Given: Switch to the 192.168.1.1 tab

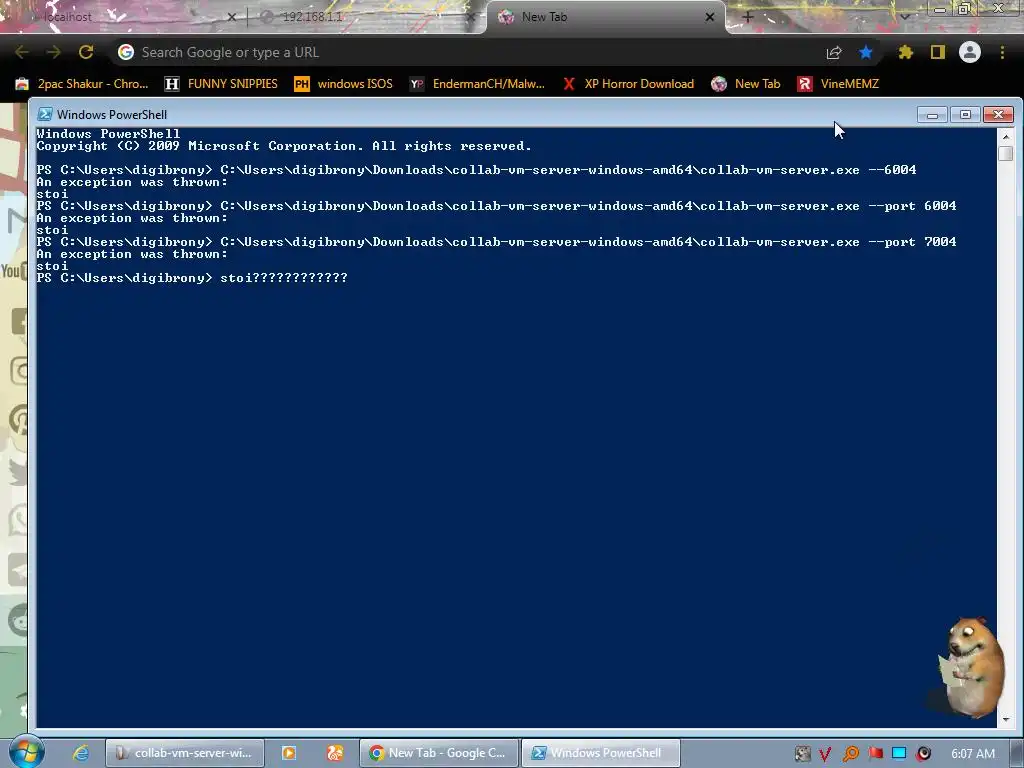Looking at the screenshot, I should [x=366, y=17].
